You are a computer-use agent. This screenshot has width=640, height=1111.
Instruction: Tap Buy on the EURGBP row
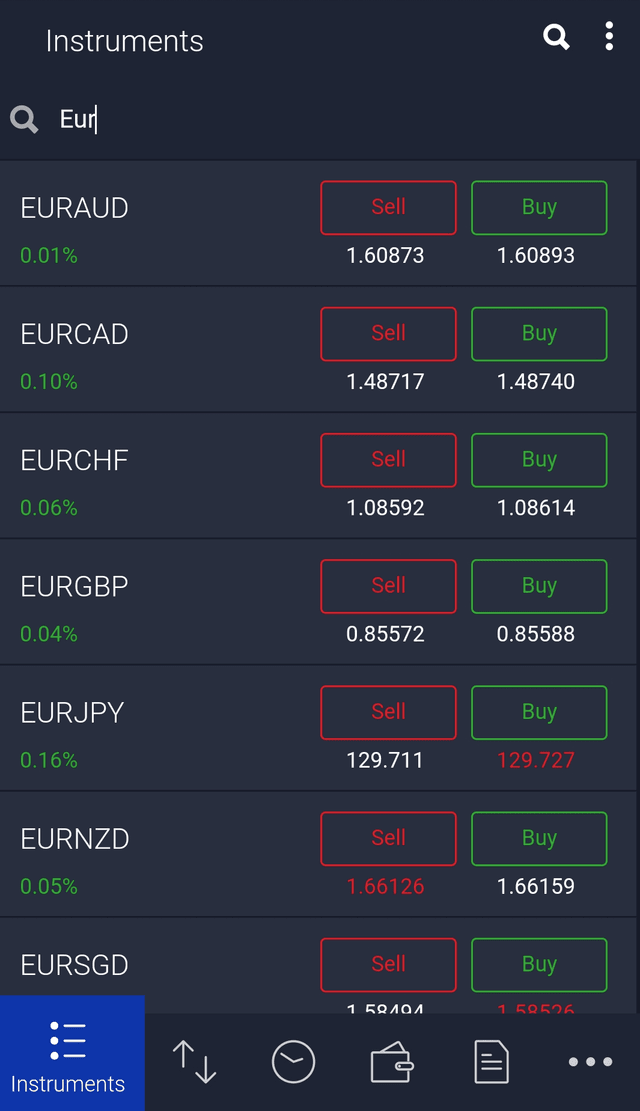539,586
